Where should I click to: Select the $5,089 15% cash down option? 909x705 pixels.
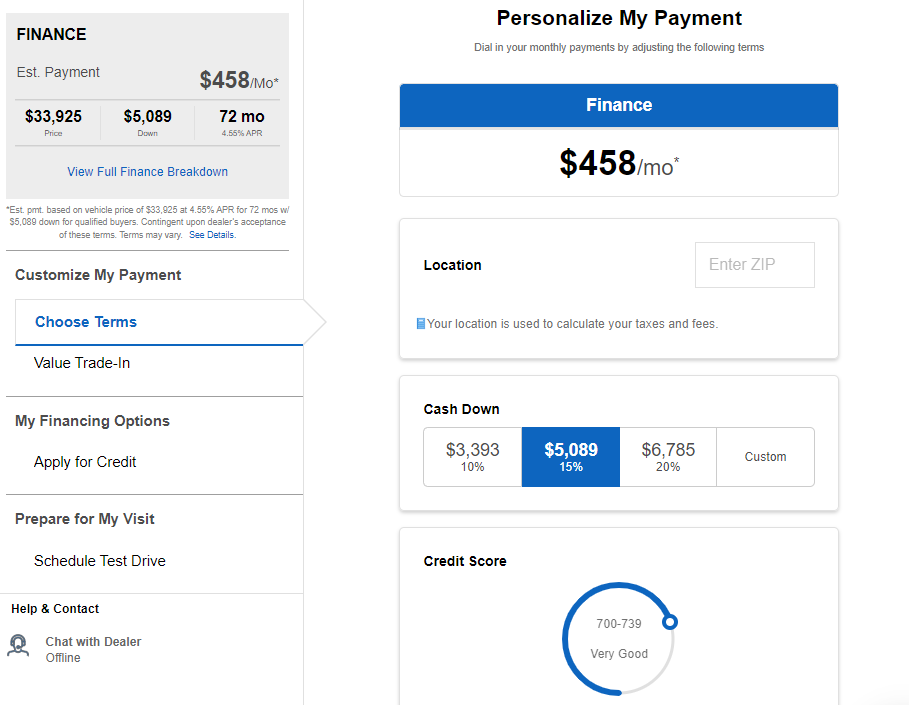tap(570, 457)
